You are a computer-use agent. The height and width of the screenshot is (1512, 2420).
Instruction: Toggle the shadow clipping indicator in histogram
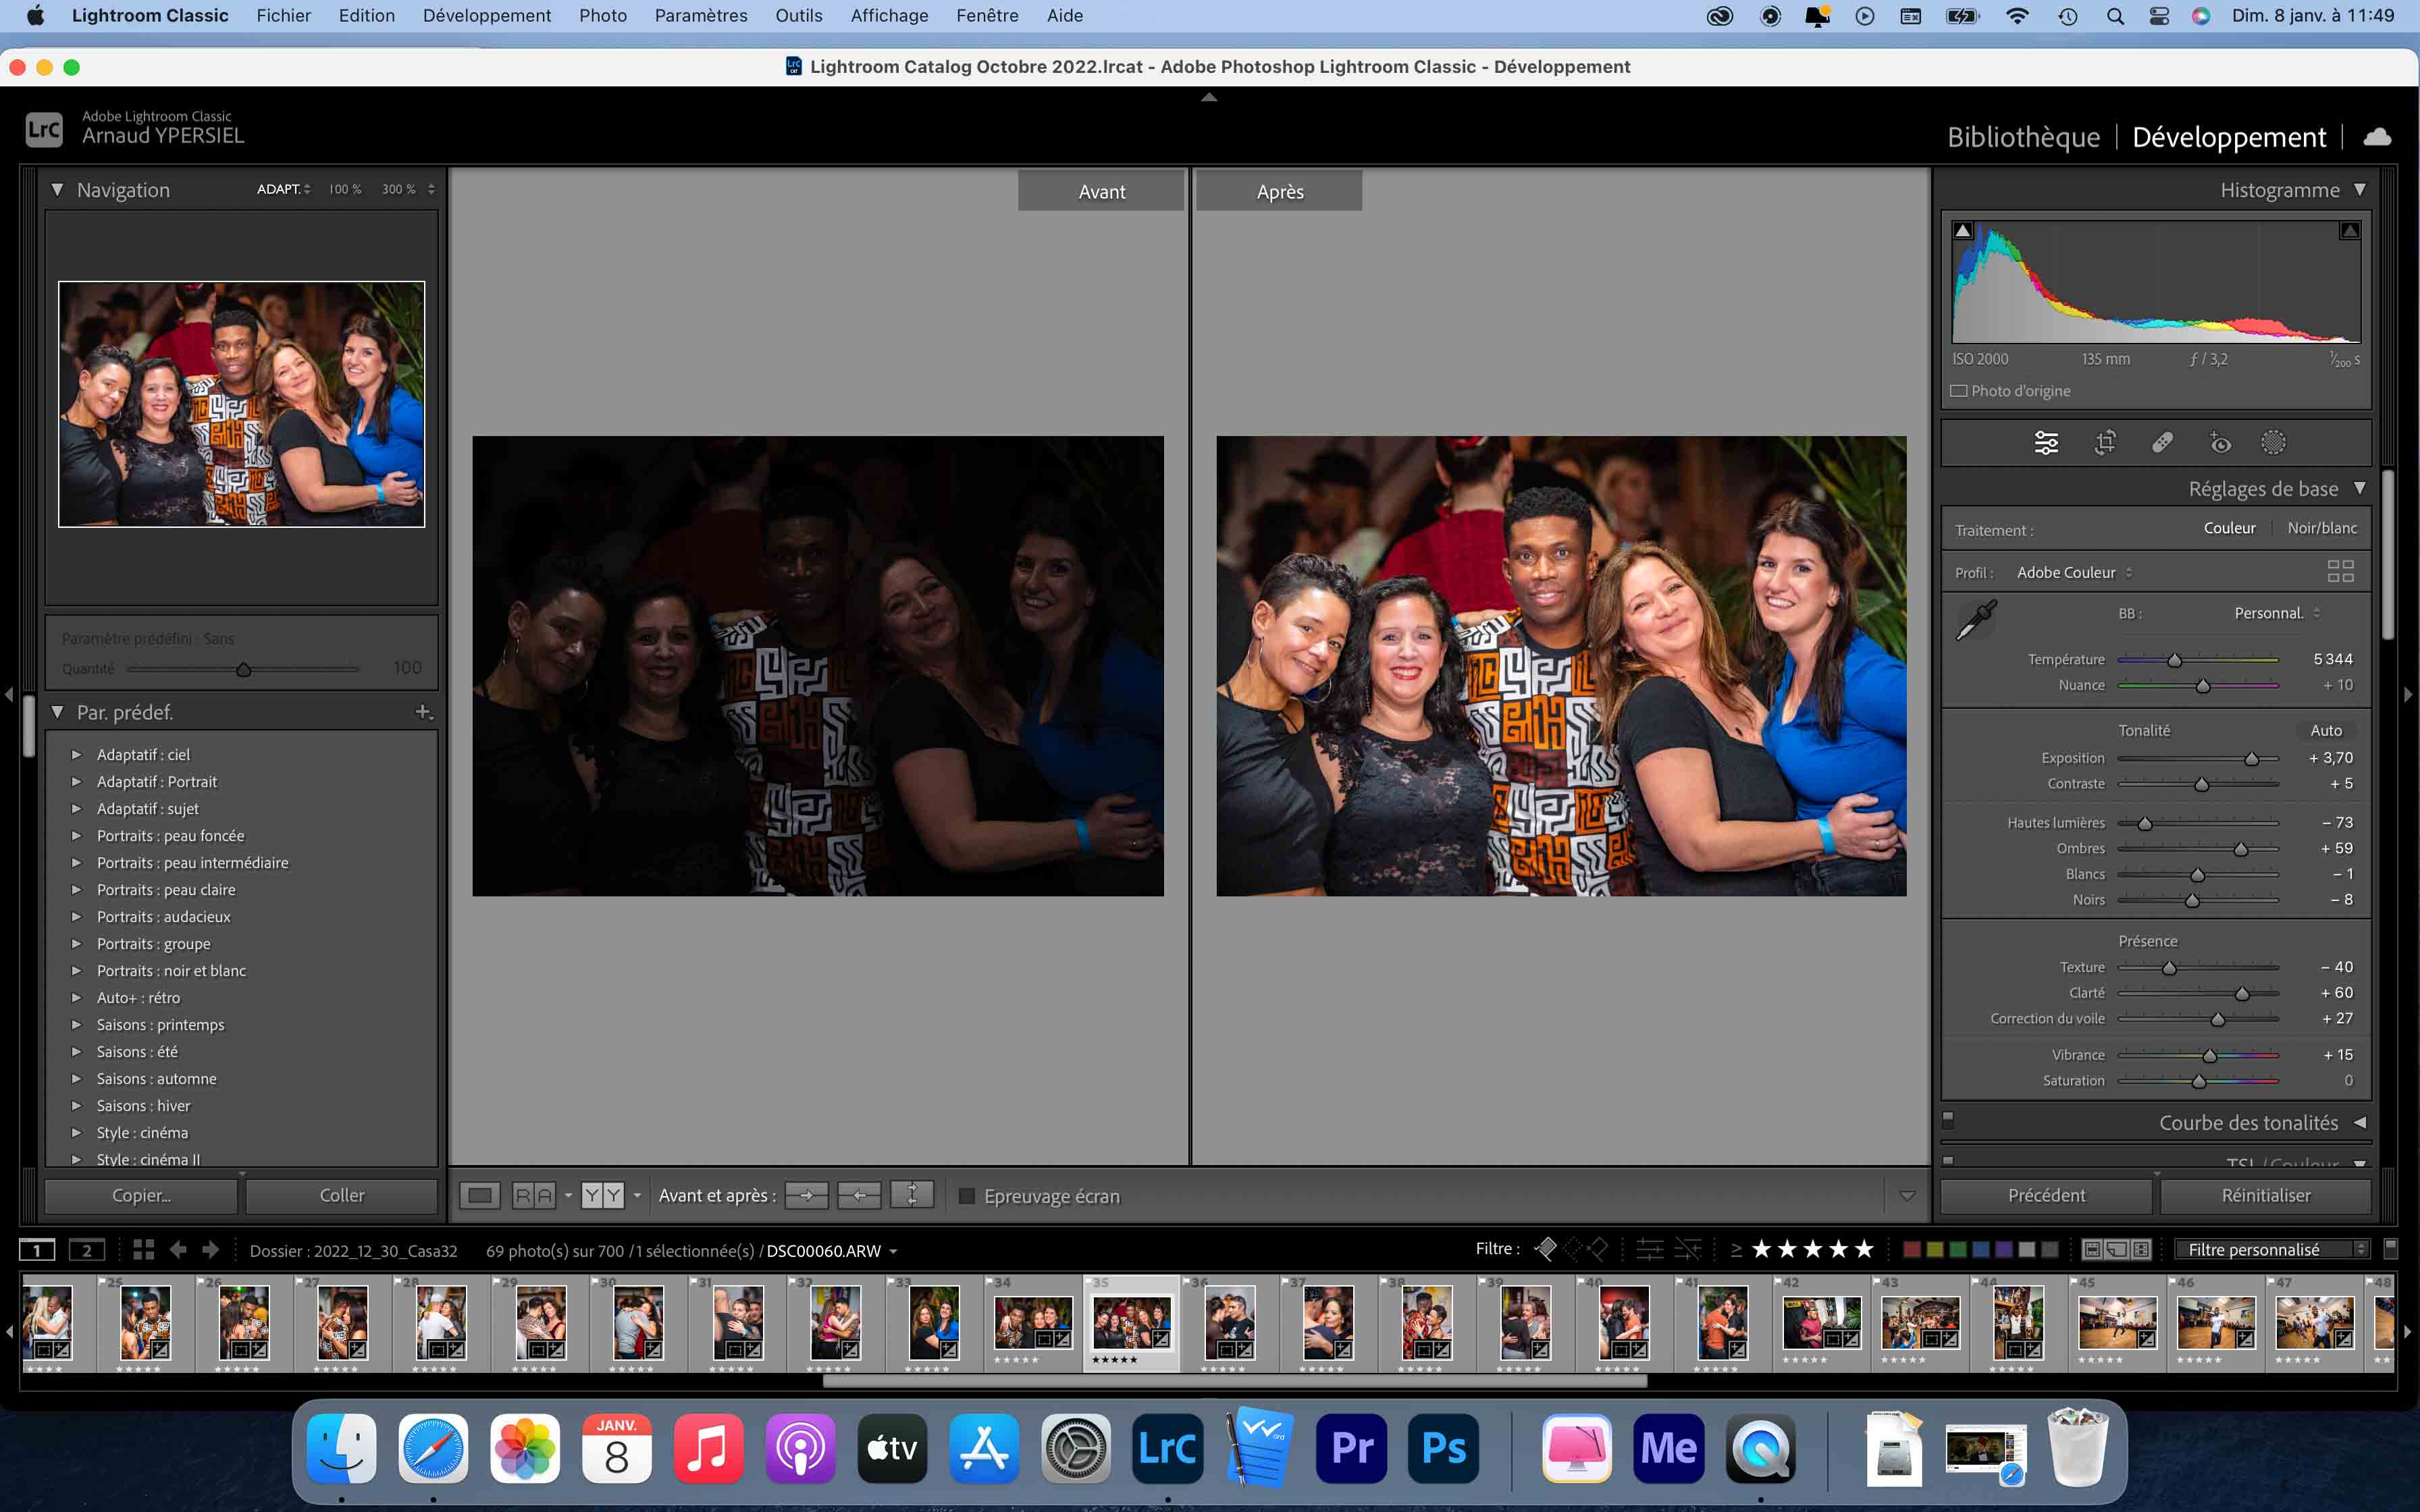click(1963, 231)
